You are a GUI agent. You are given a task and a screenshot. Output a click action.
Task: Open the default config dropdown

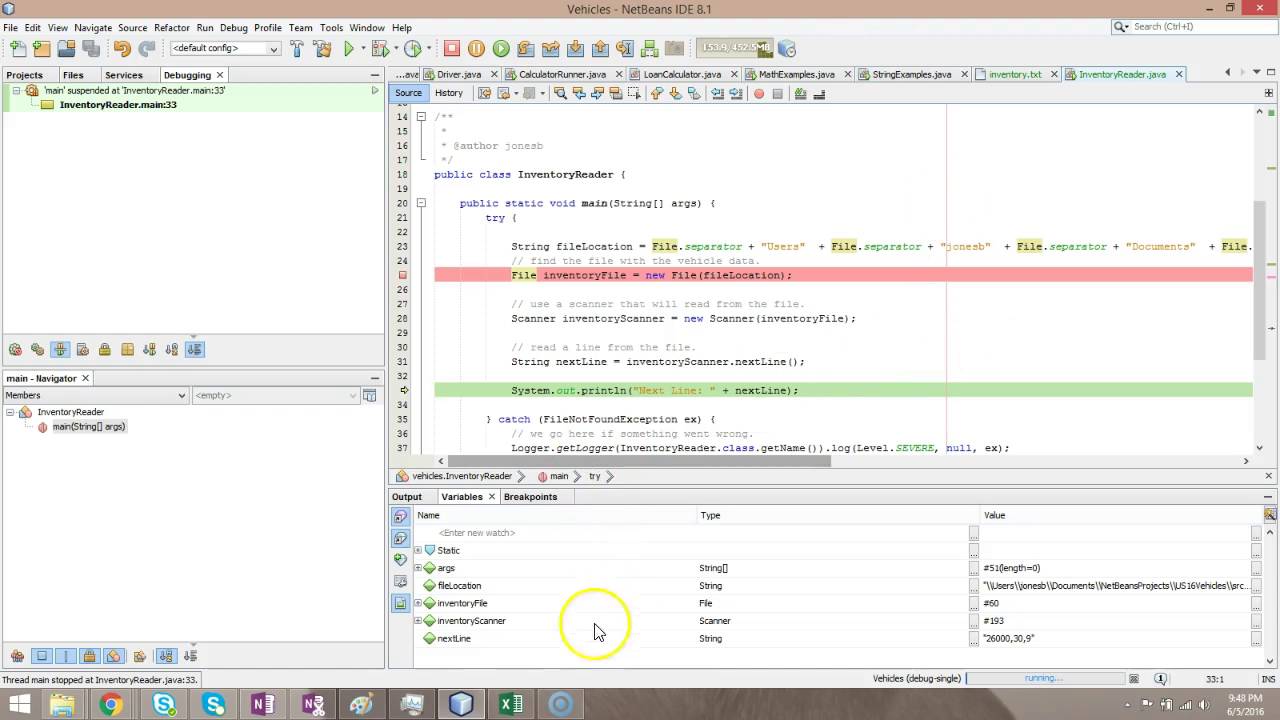225,48
